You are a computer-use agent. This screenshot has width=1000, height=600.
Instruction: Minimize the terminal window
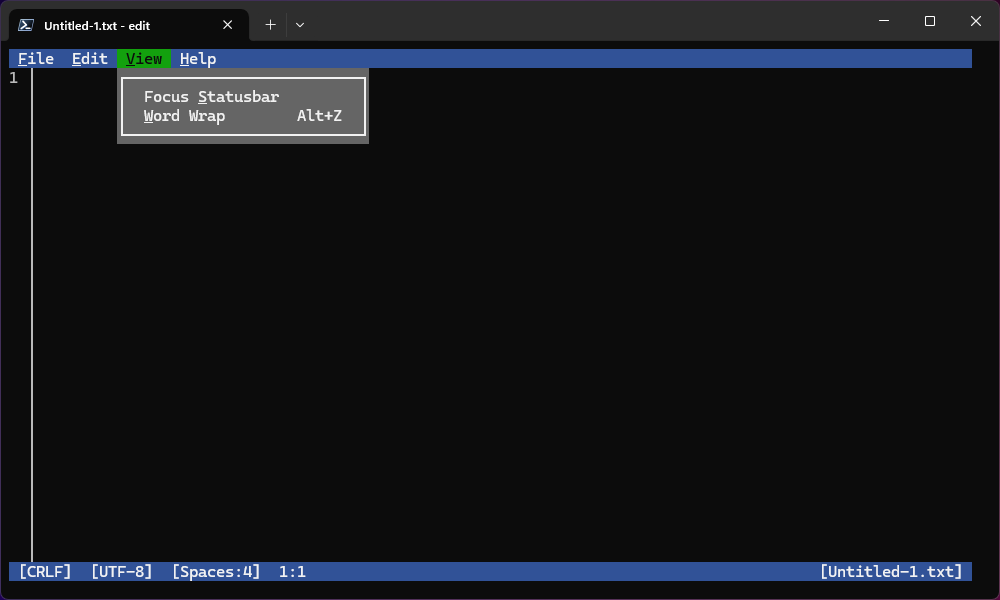884,21
